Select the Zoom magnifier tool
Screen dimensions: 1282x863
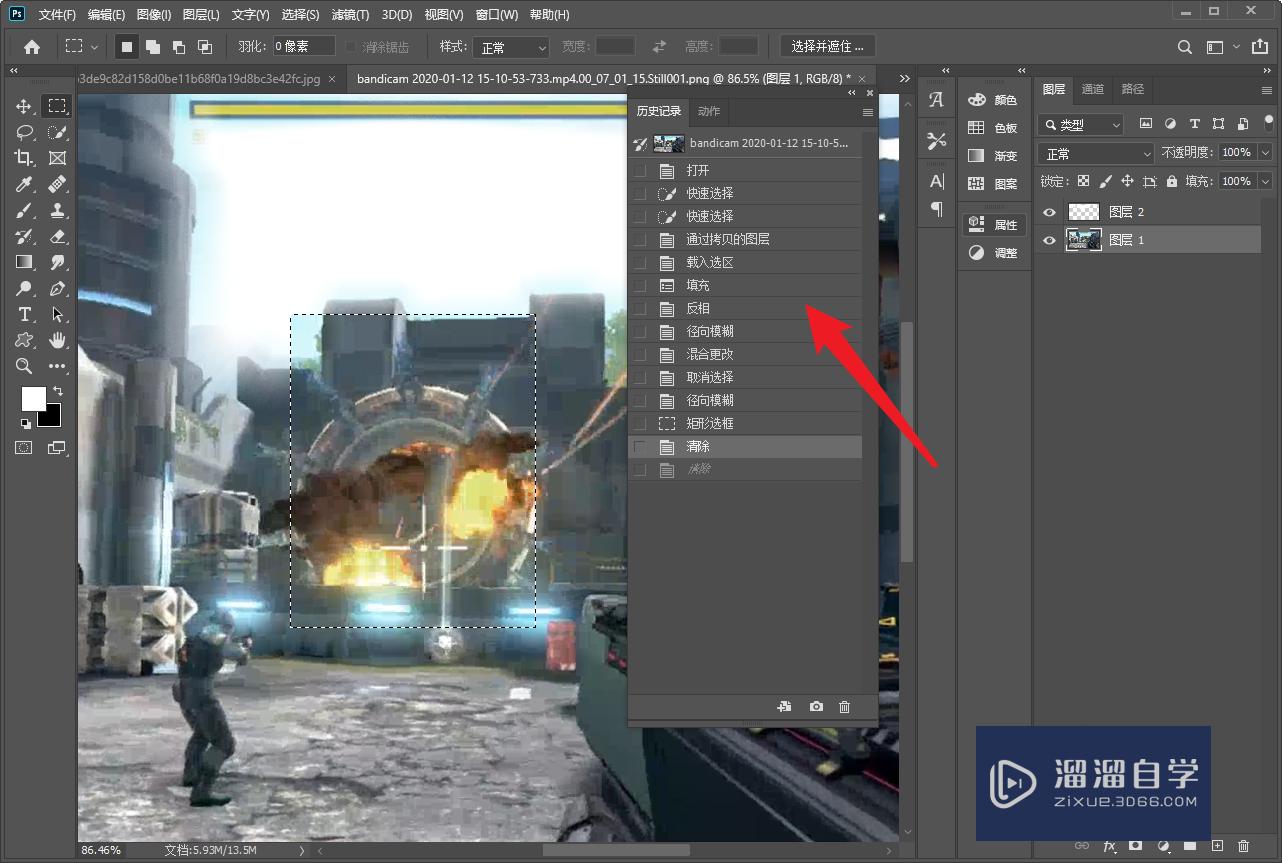tap(24, 366)
